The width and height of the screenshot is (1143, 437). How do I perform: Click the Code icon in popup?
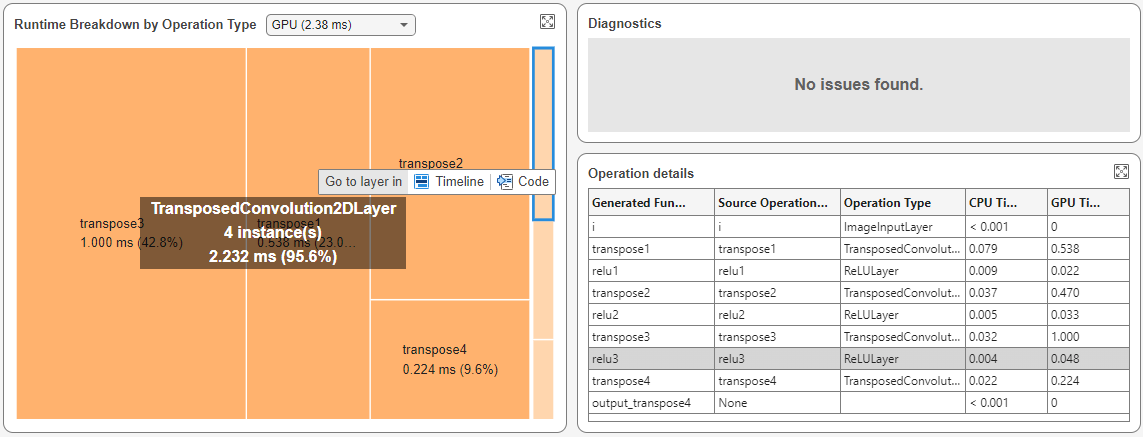[x=504, y=182]
